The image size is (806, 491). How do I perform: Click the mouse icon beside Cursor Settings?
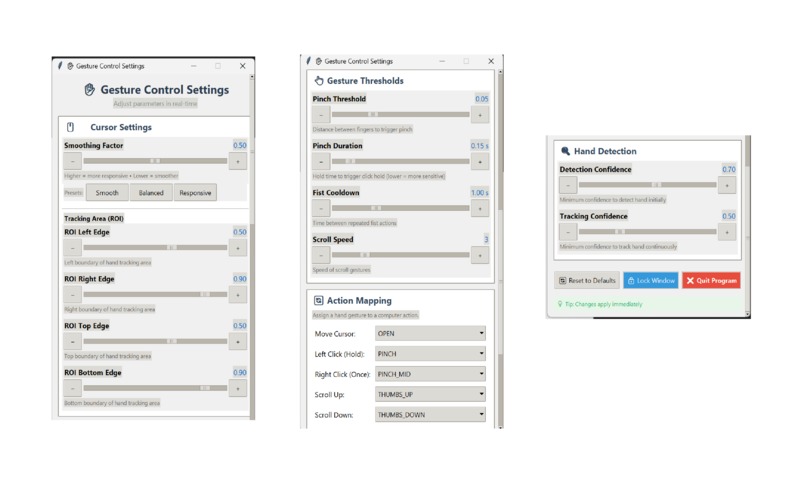70,127
